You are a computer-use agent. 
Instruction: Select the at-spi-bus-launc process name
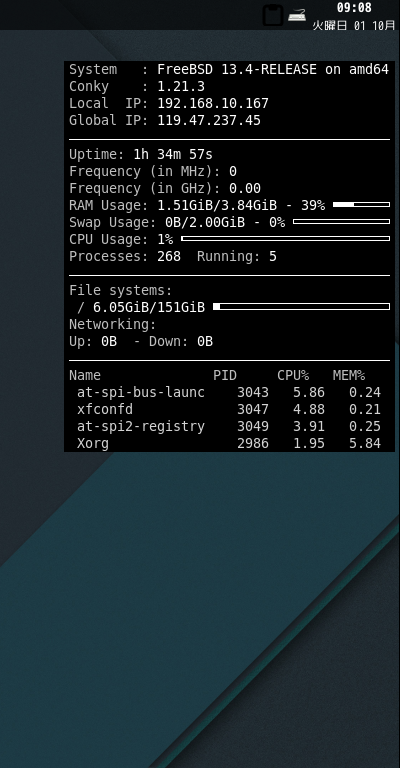pyautogui.click(x=141, y=392)
